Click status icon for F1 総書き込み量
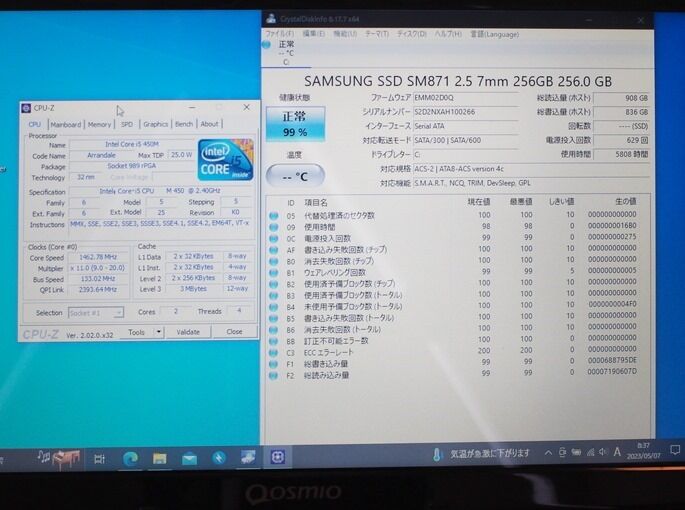 pos(273,364)
